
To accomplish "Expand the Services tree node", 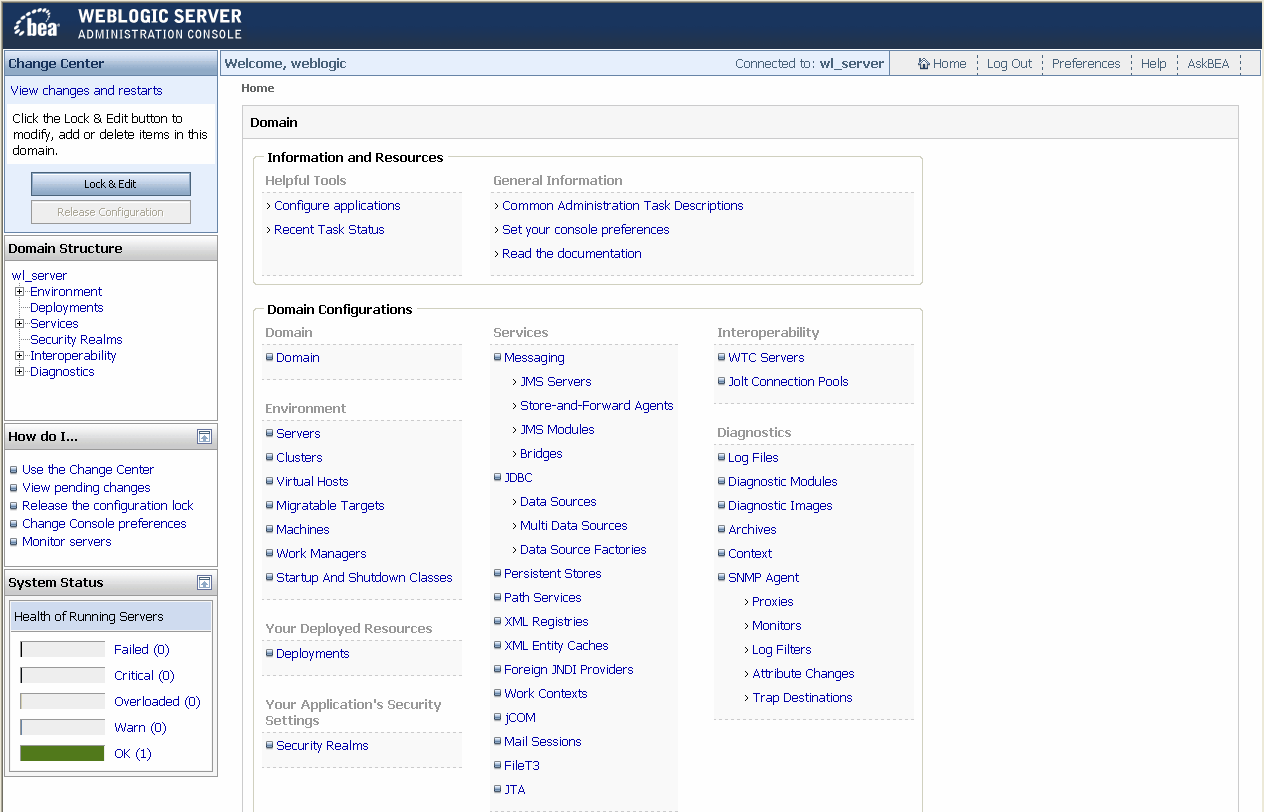I will point(20,323).
